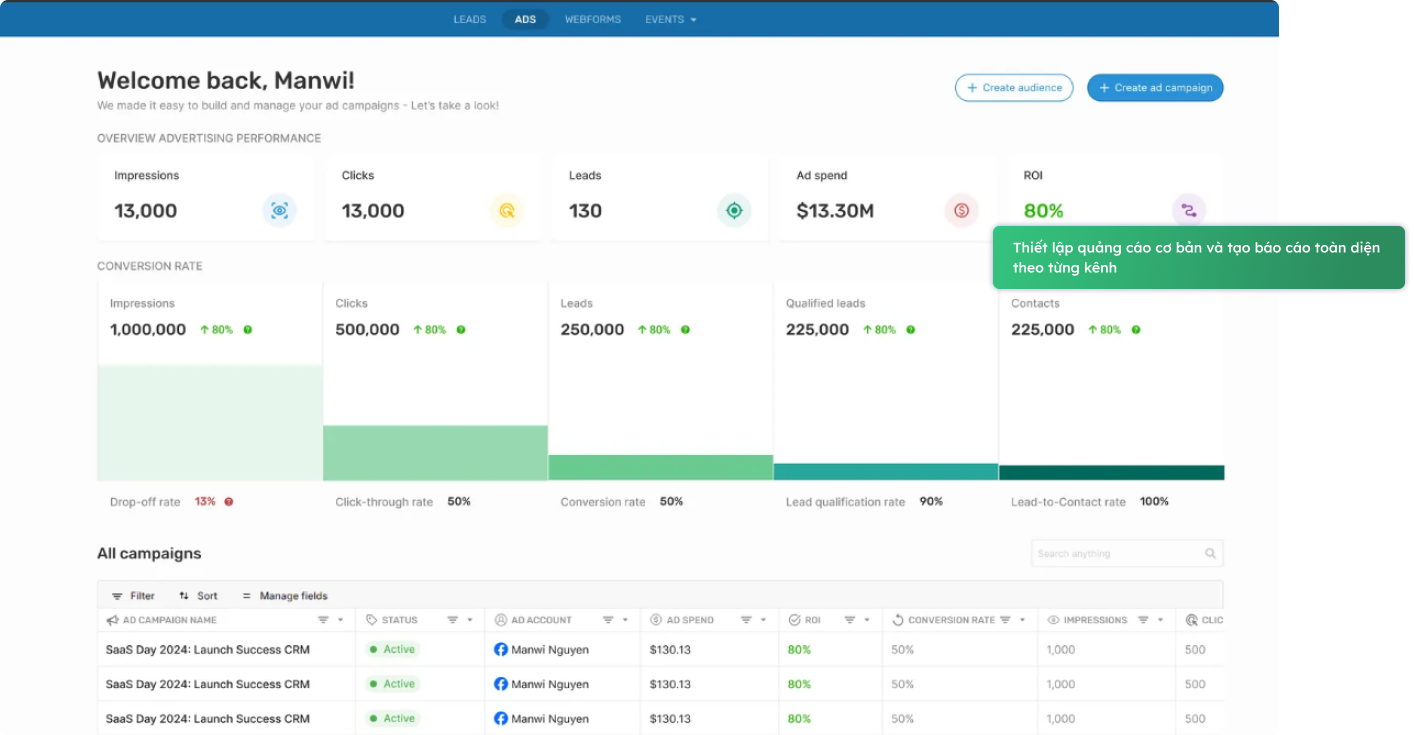Viewport: 1415px width, 735px height.
Task: Click the magnifier icon in search box
Action: pyautogui.click(x=1210, y=553)
